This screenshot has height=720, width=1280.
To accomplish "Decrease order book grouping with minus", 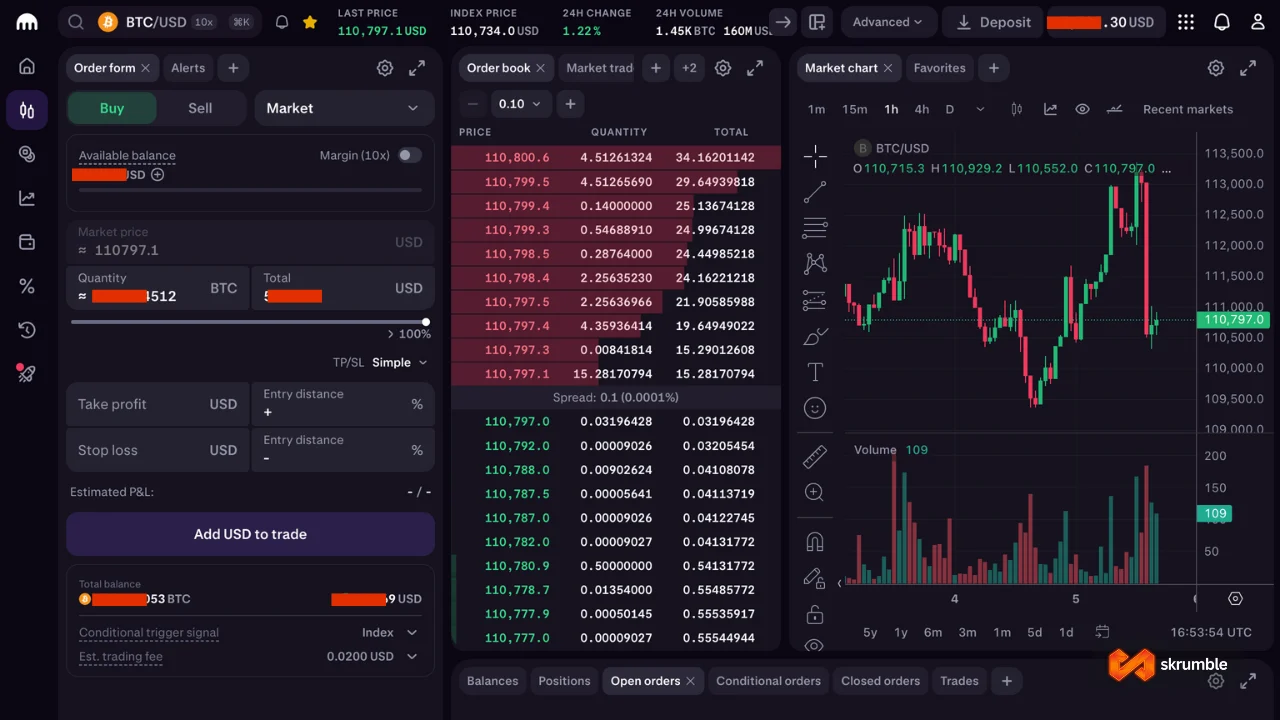I will pyautogui.click(x=473, y=104).
